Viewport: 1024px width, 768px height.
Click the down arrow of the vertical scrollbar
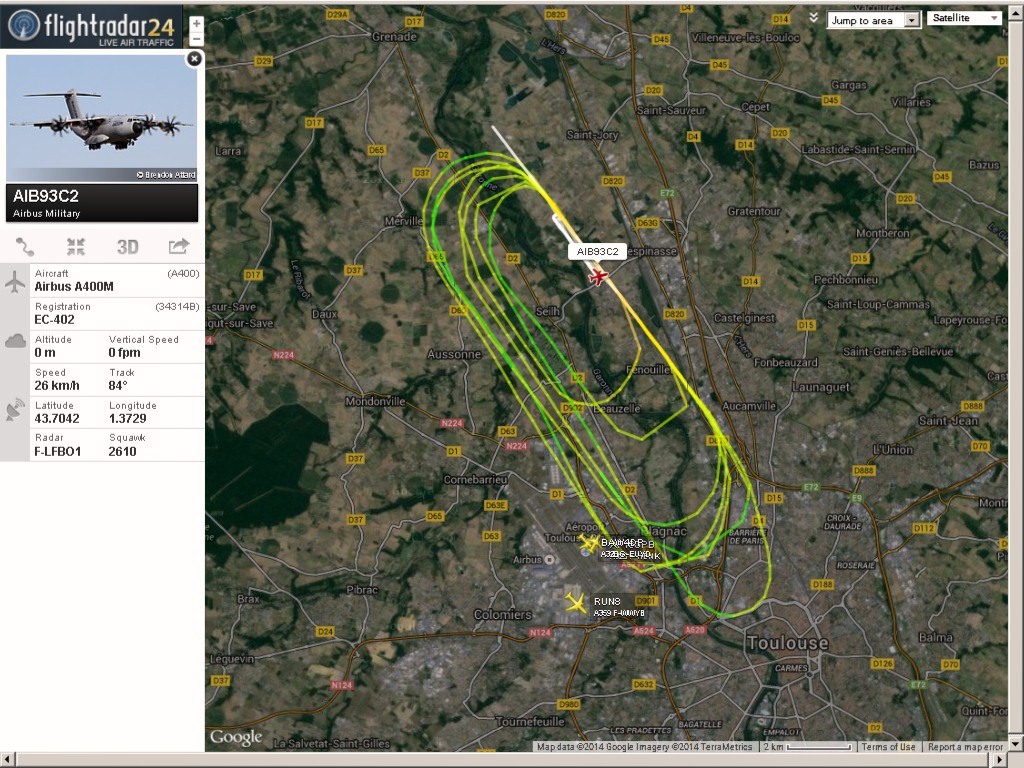[x=1016, y=744]
